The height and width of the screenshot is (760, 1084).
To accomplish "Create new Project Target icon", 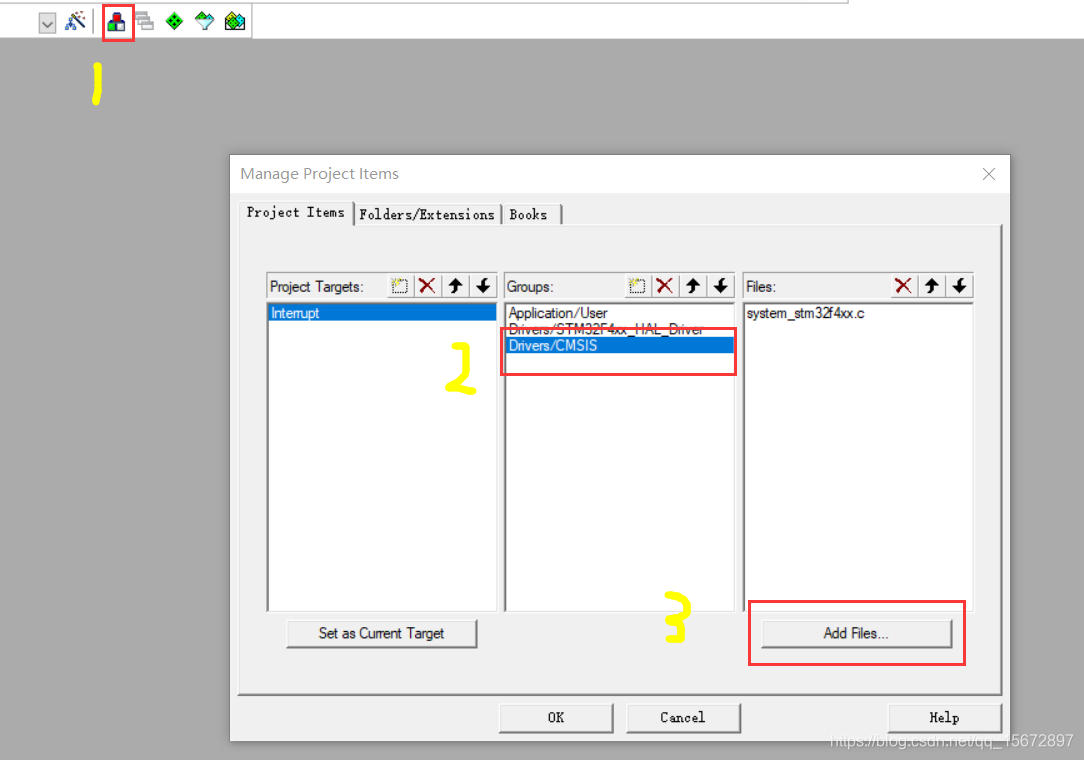I will tap(399, 286).
